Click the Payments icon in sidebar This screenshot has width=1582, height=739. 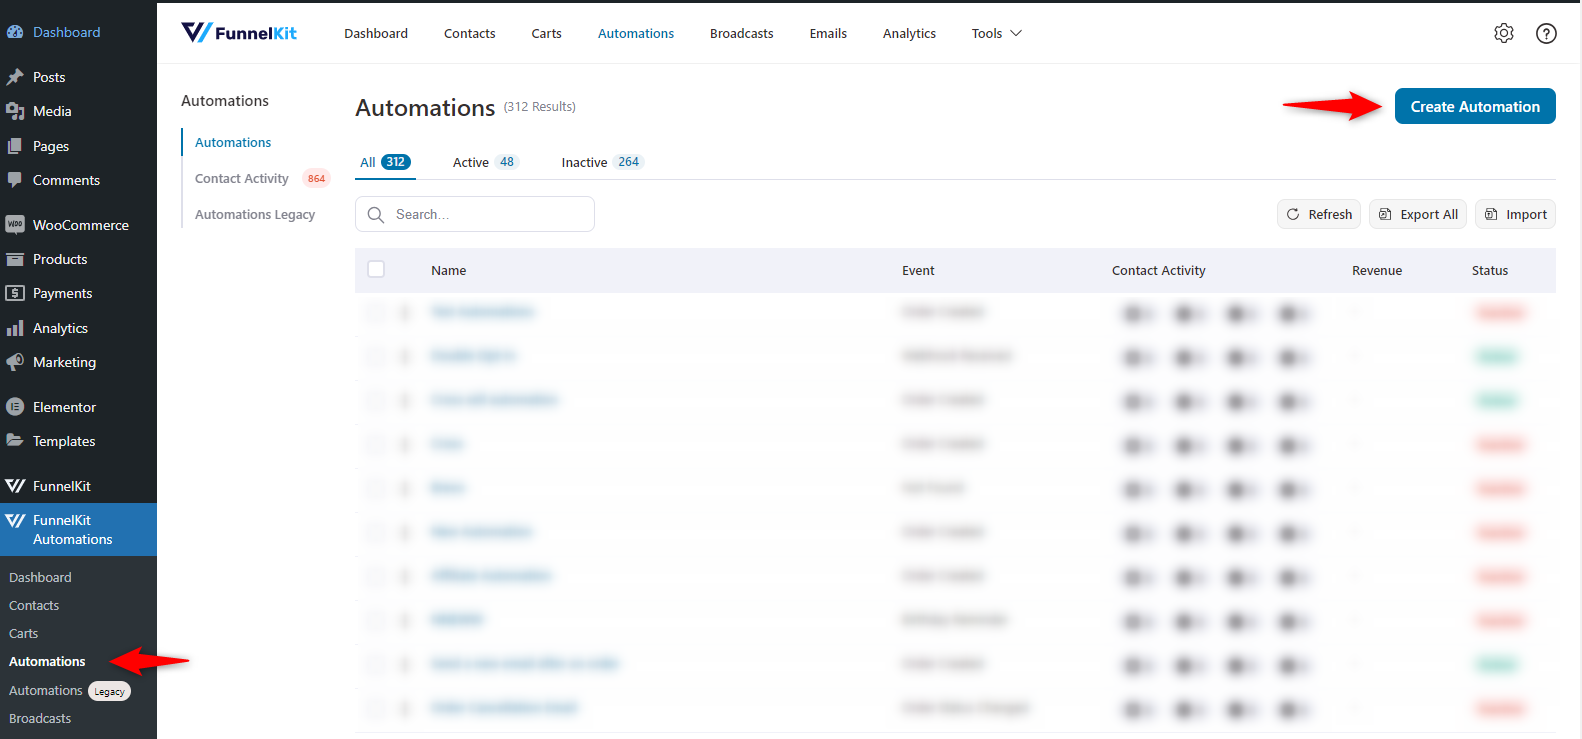(x=15, y=293)
